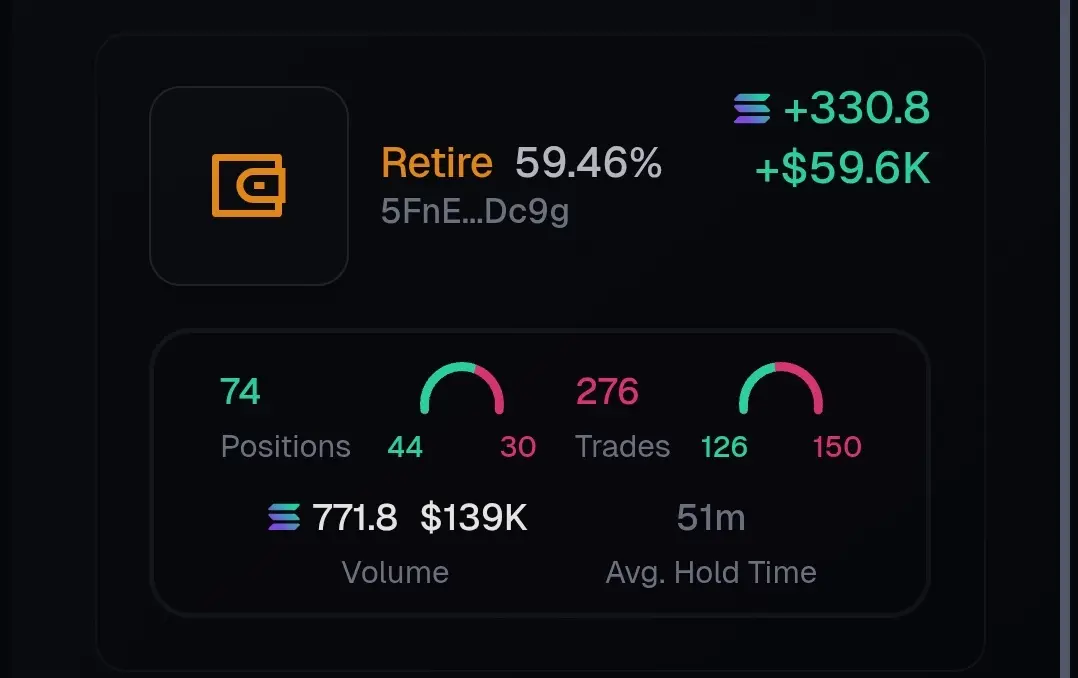Viewport: 1078px width, 678px height.
Task: Click the 276 trades count
Action: coord(608,391)
